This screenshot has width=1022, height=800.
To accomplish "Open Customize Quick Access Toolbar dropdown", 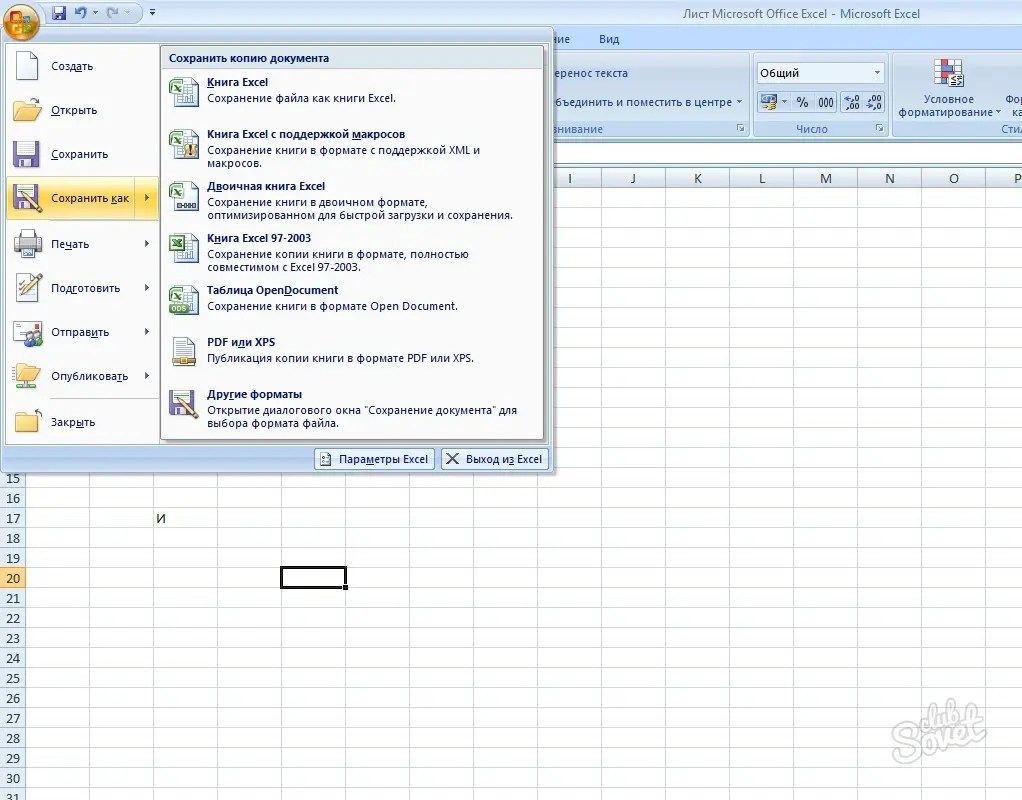I will [153, 12].
